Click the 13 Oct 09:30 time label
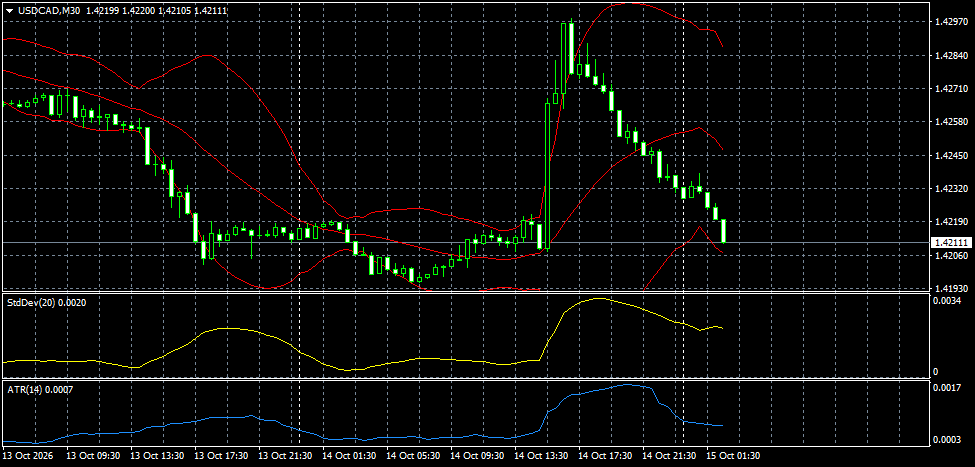 92,456
